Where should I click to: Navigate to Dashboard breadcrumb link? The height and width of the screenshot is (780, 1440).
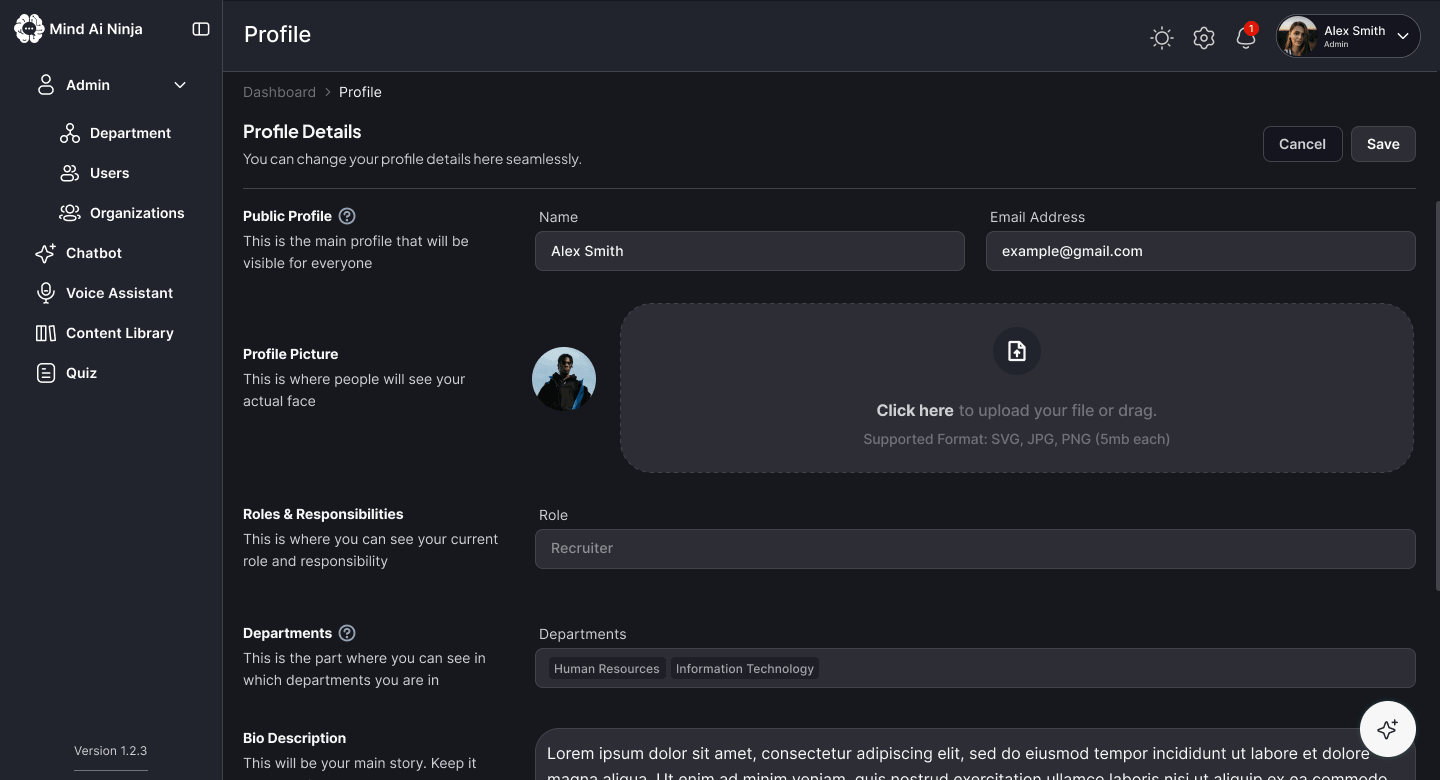point(279,92)
